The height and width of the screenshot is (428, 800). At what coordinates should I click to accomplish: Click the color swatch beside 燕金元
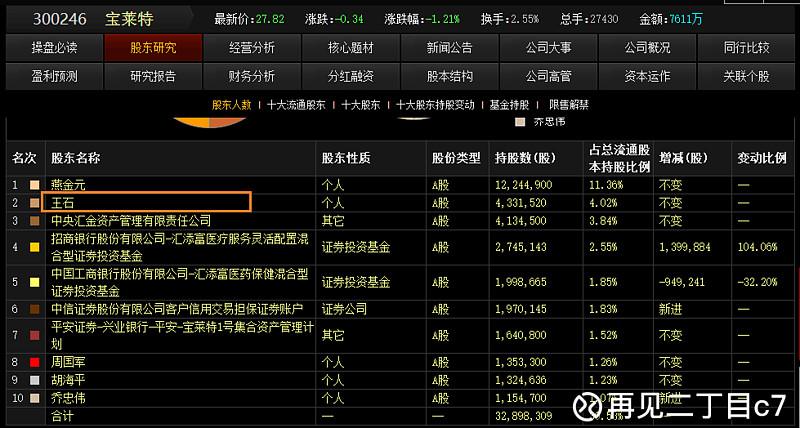point(35,185)
